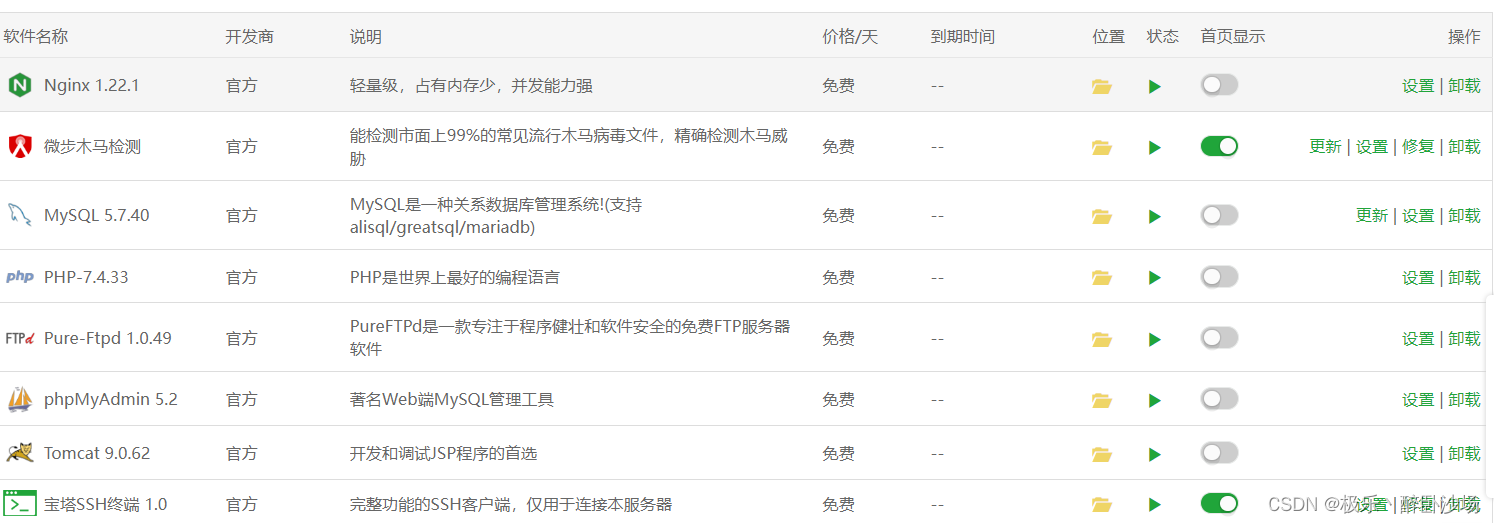This screenshot has height=523, width=1494.
Task: Click 卸载 for Pure-Ftpd 1.0.49
Action: (x=1464, y=339)
